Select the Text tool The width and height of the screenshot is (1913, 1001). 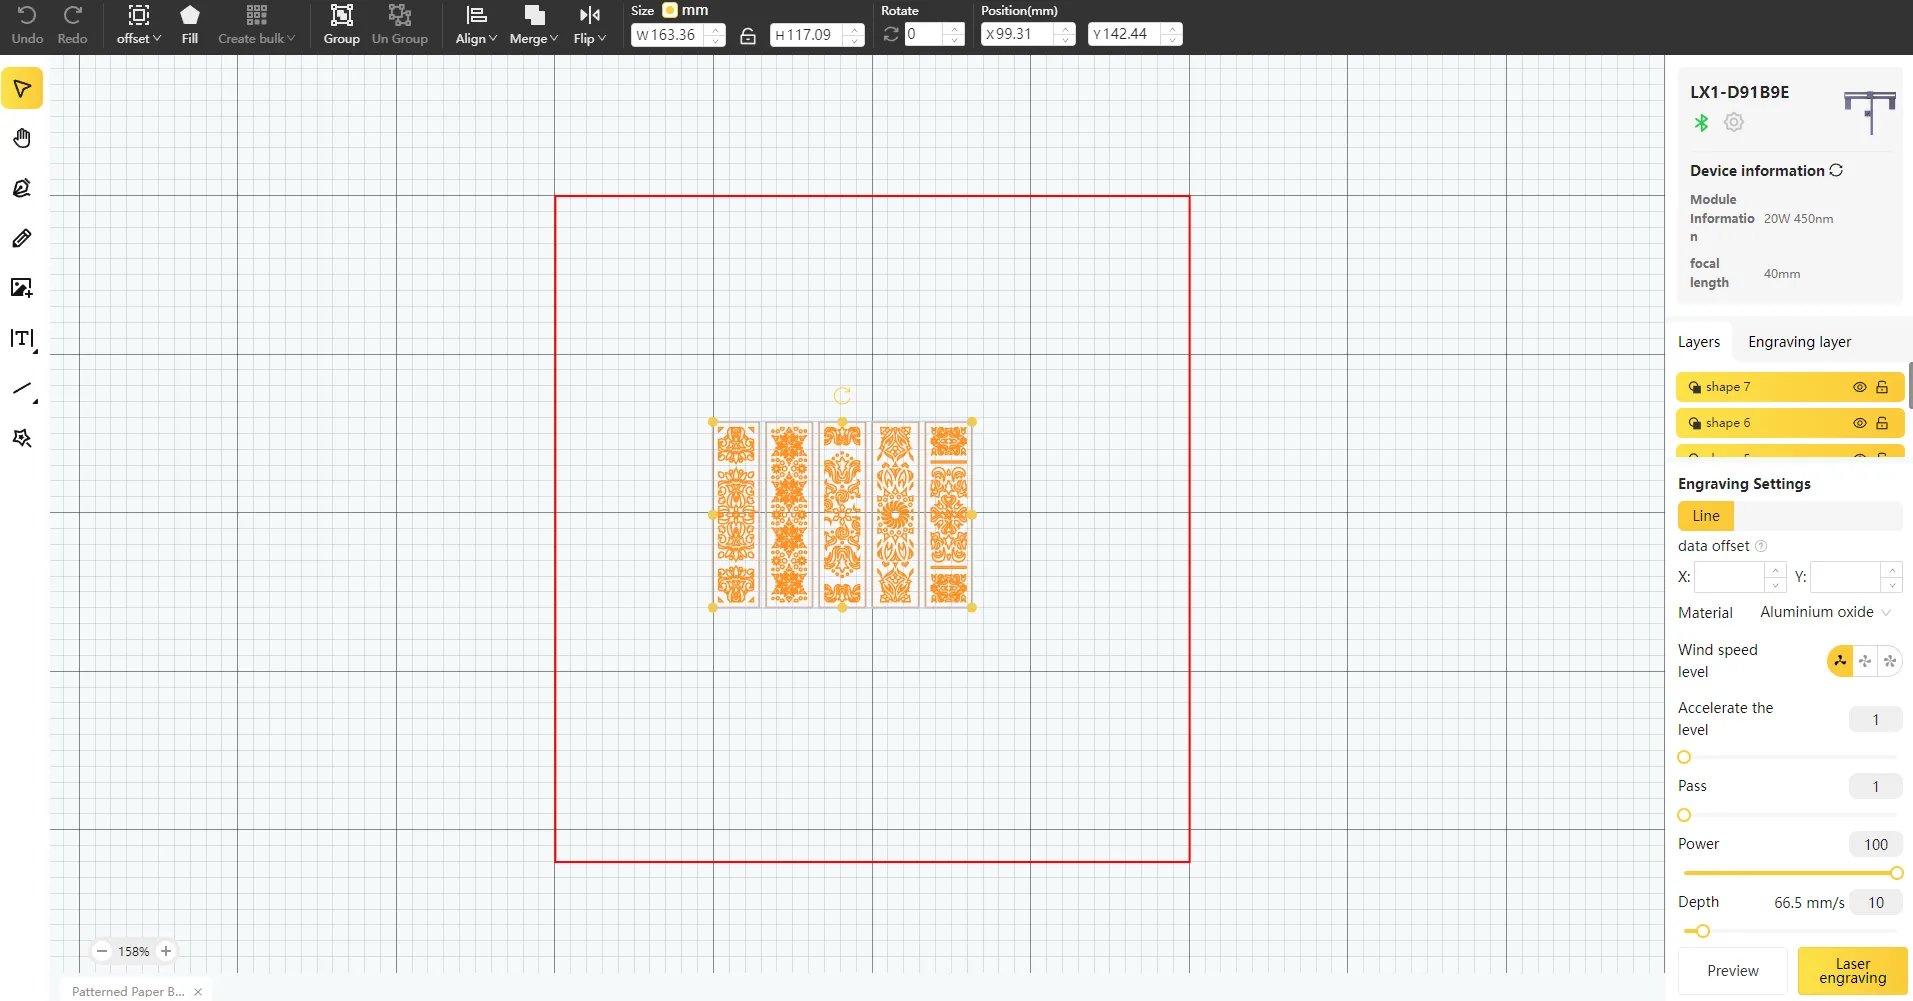point(22,339)
